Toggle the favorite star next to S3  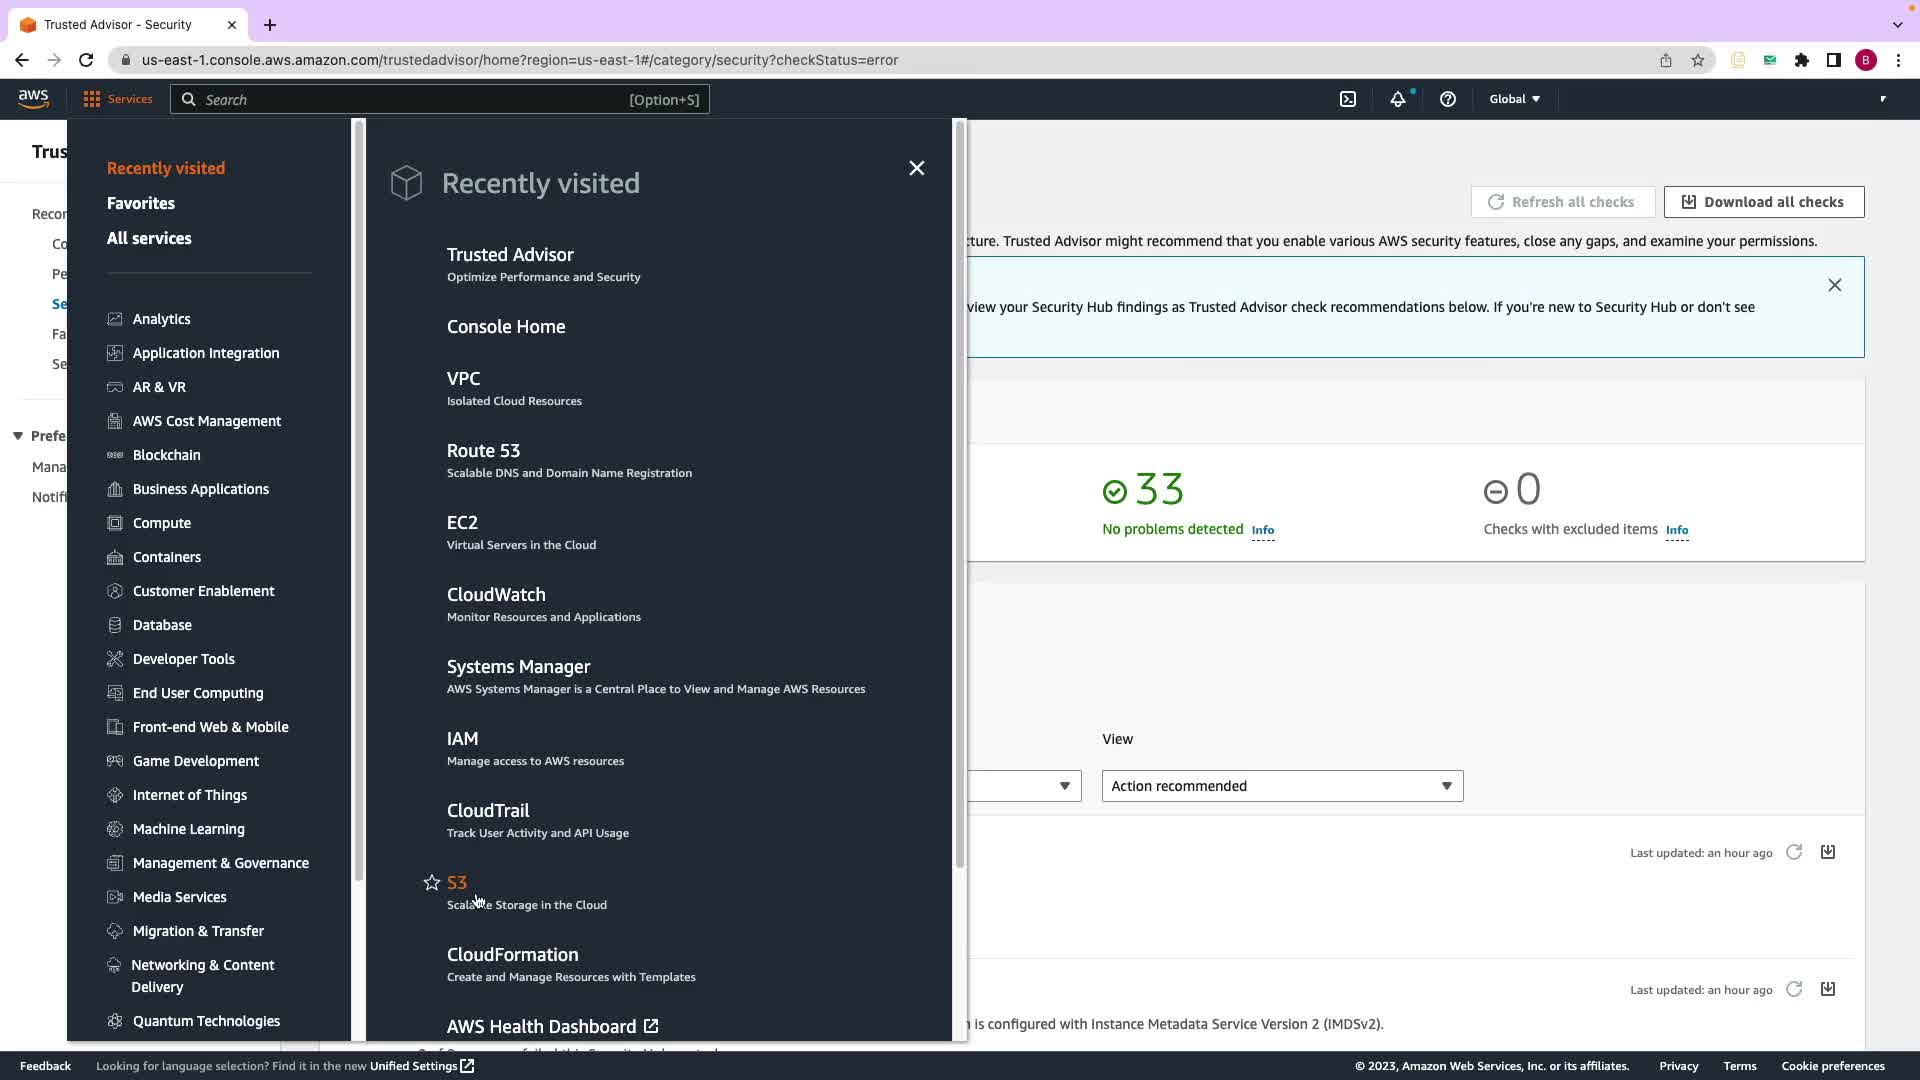click(x=432, y=883)
